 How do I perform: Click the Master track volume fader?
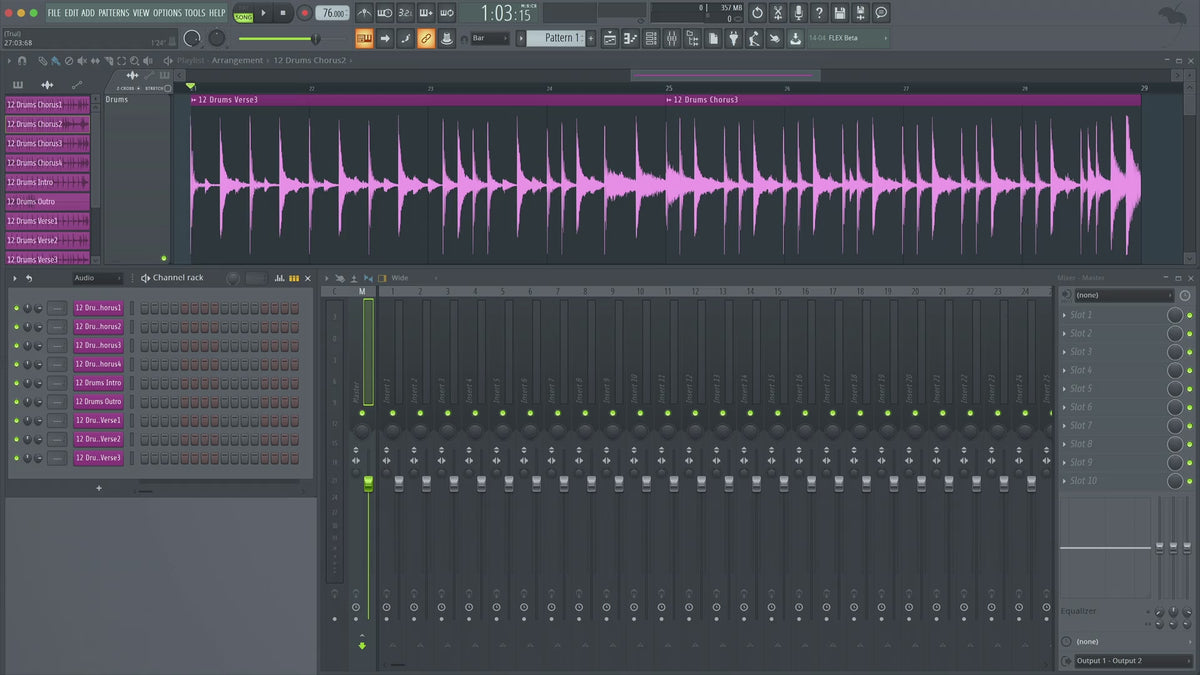(x=368, y=484)
